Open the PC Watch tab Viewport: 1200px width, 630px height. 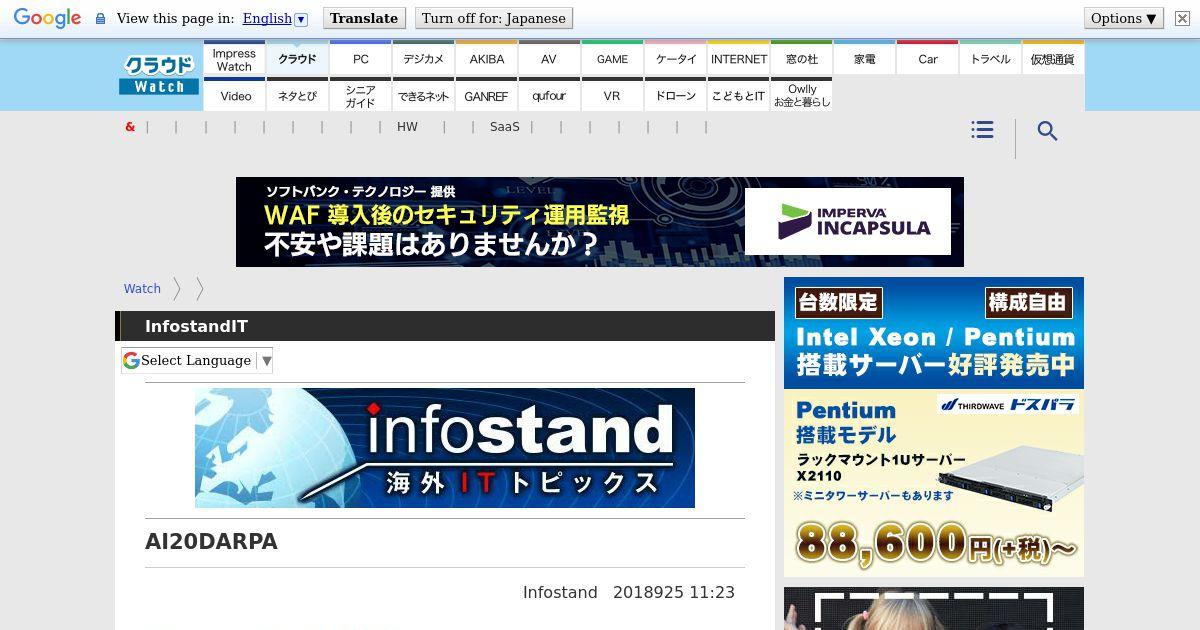point(361,59)
